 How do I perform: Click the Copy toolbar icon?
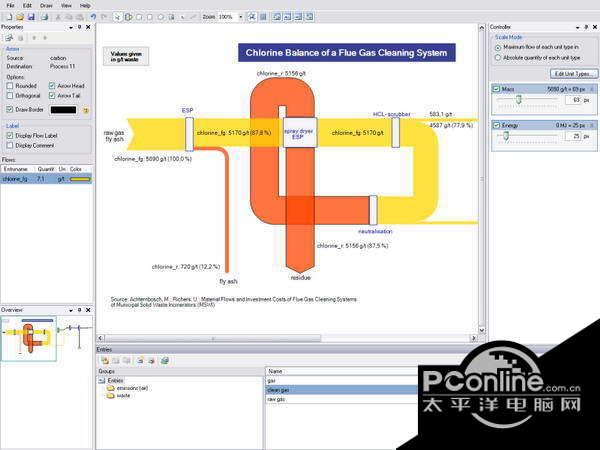coord(69,17)
